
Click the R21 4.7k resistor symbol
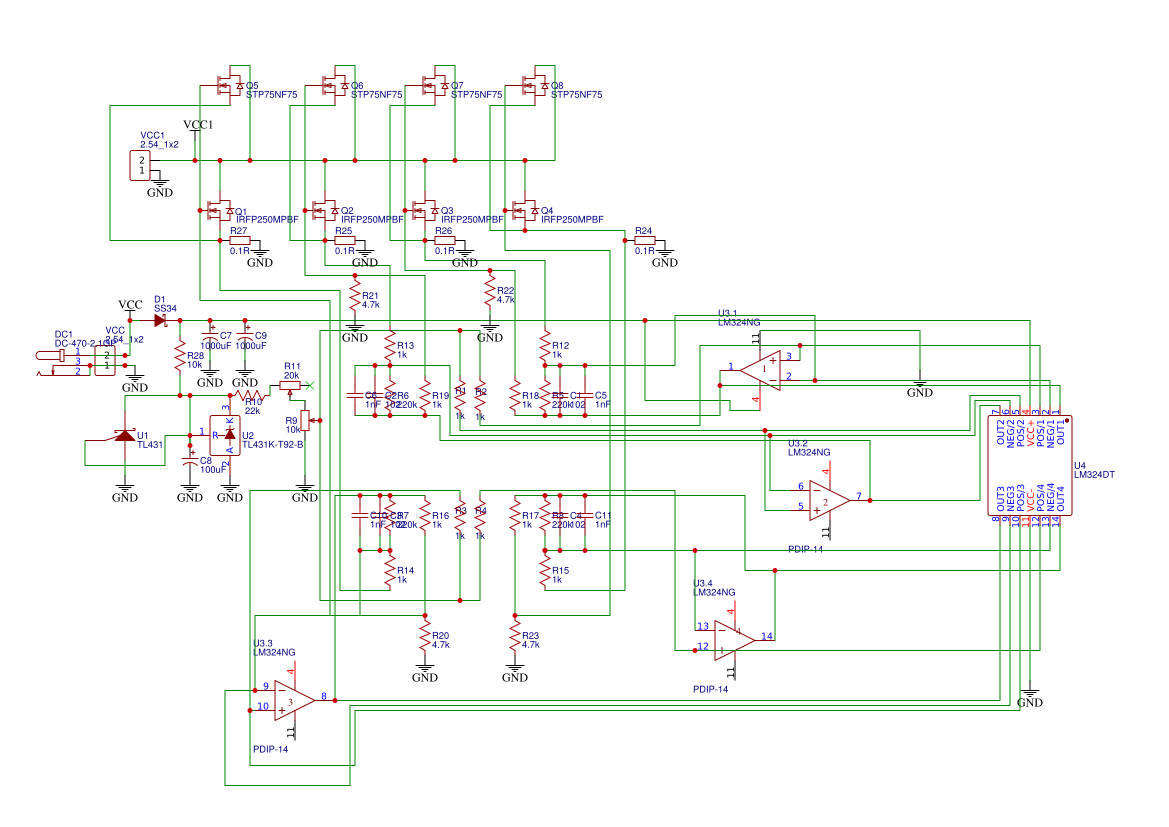tap(355, 294)
